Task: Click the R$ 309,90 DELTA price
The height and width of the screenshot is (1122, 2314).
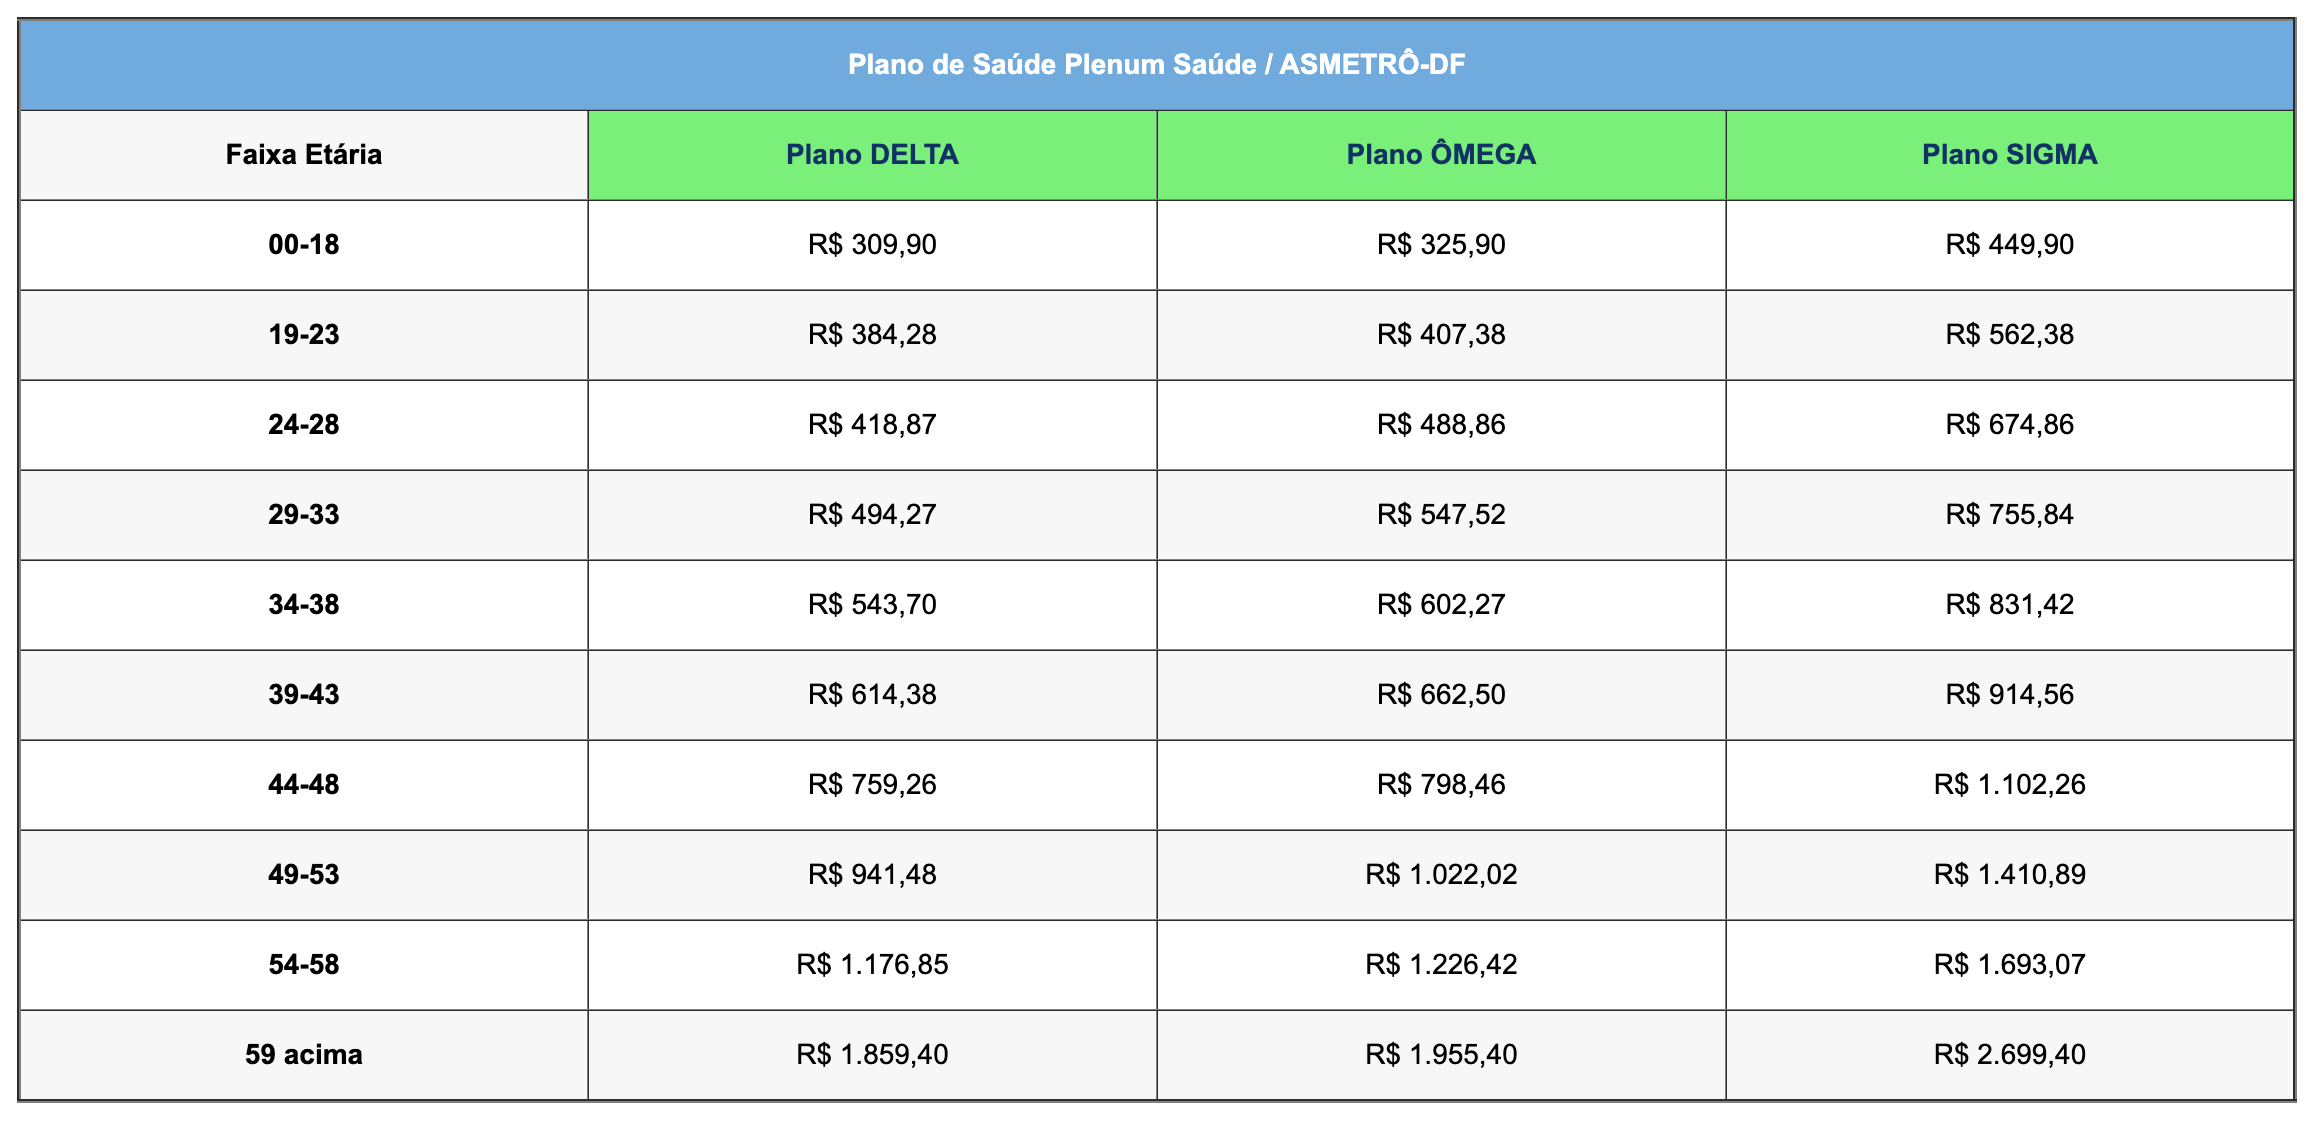Action: 872,245
